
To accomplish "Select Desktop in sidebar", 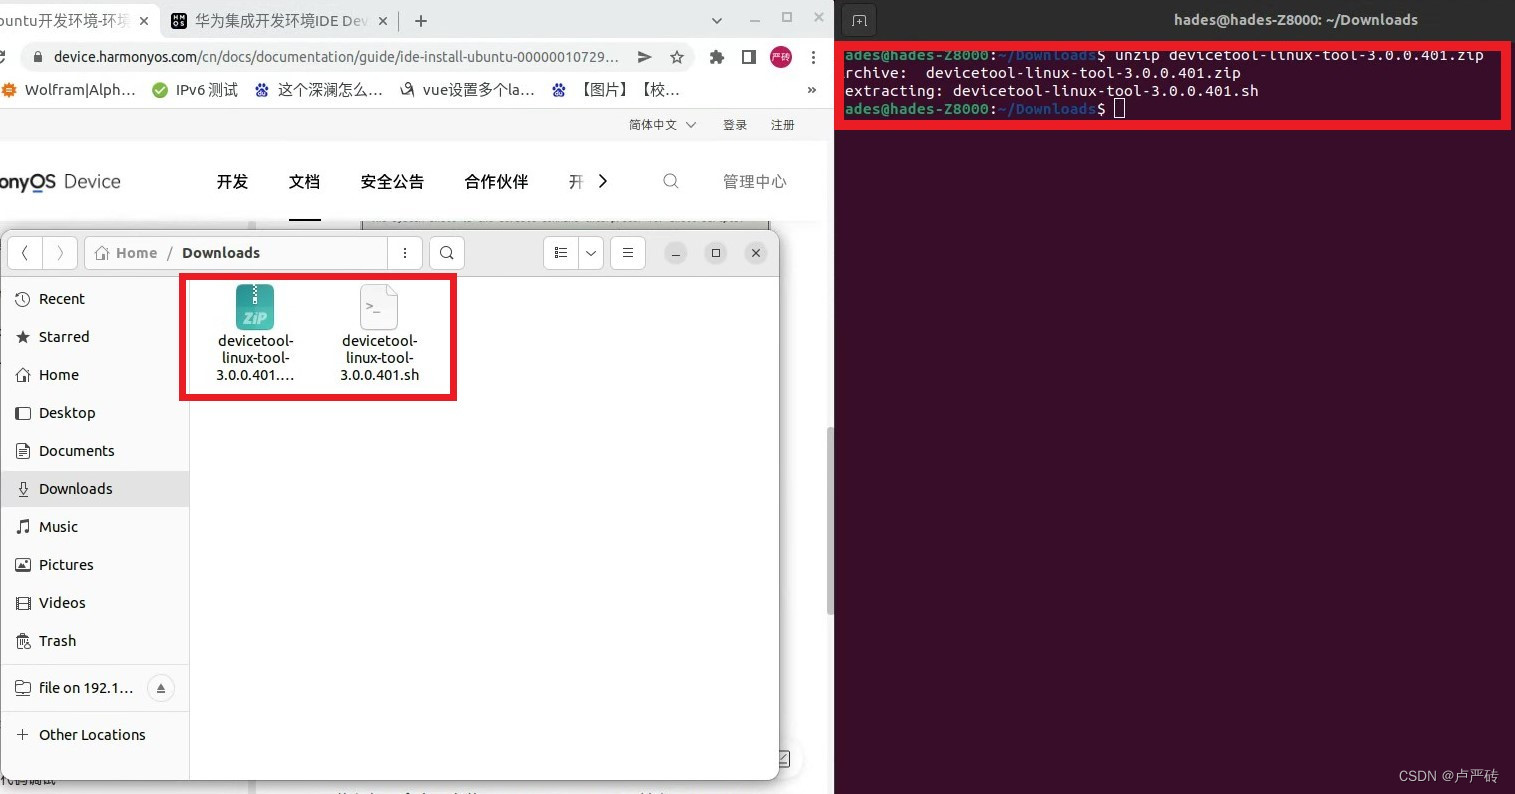I will coord(95,413).
